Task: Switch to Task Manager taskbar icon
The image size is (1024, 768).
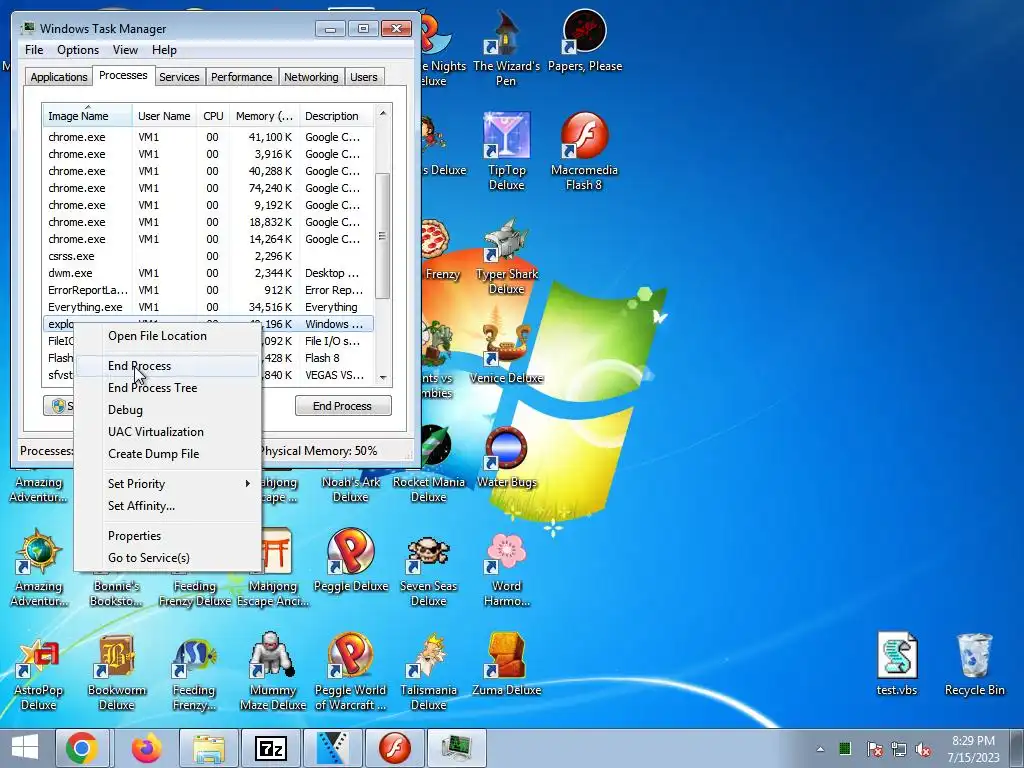Action: click(x=456, y=748)
